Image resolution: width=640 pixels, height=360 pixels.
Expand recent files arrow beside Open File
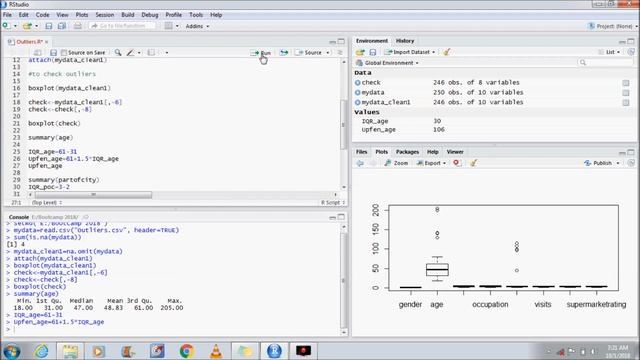36,26
